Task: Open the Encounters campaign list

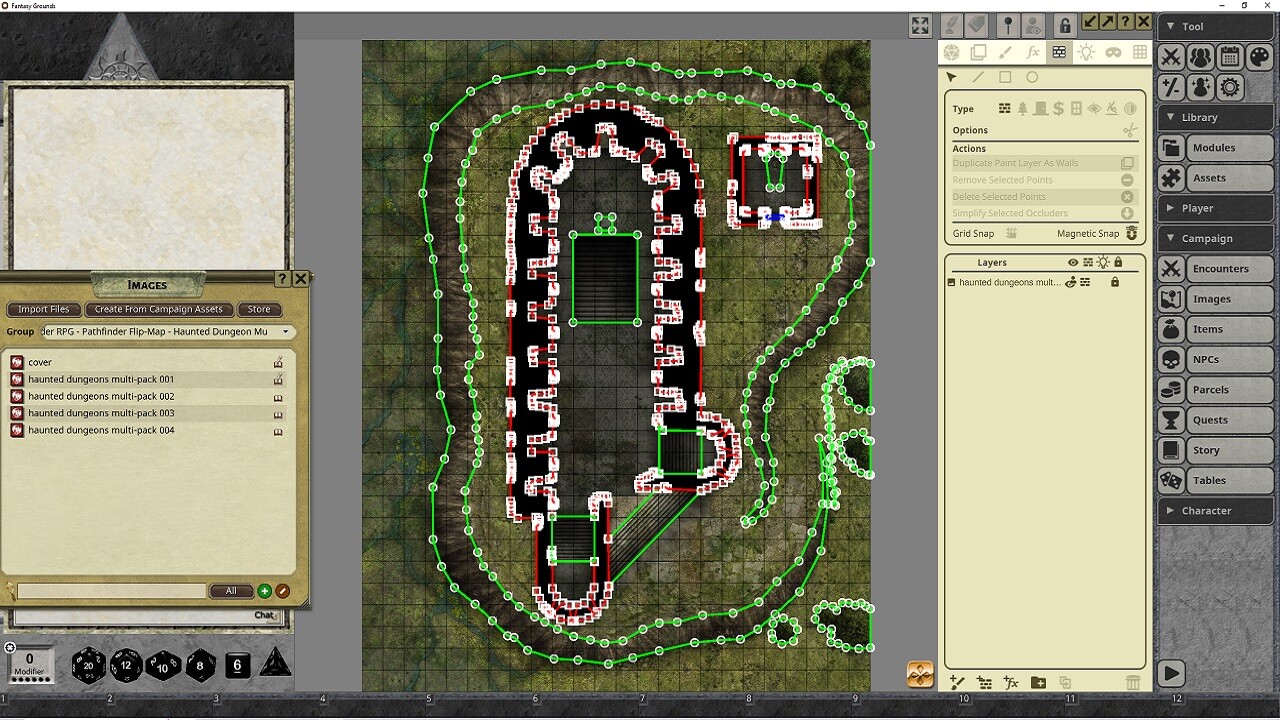Action: tap(1216, 268)
